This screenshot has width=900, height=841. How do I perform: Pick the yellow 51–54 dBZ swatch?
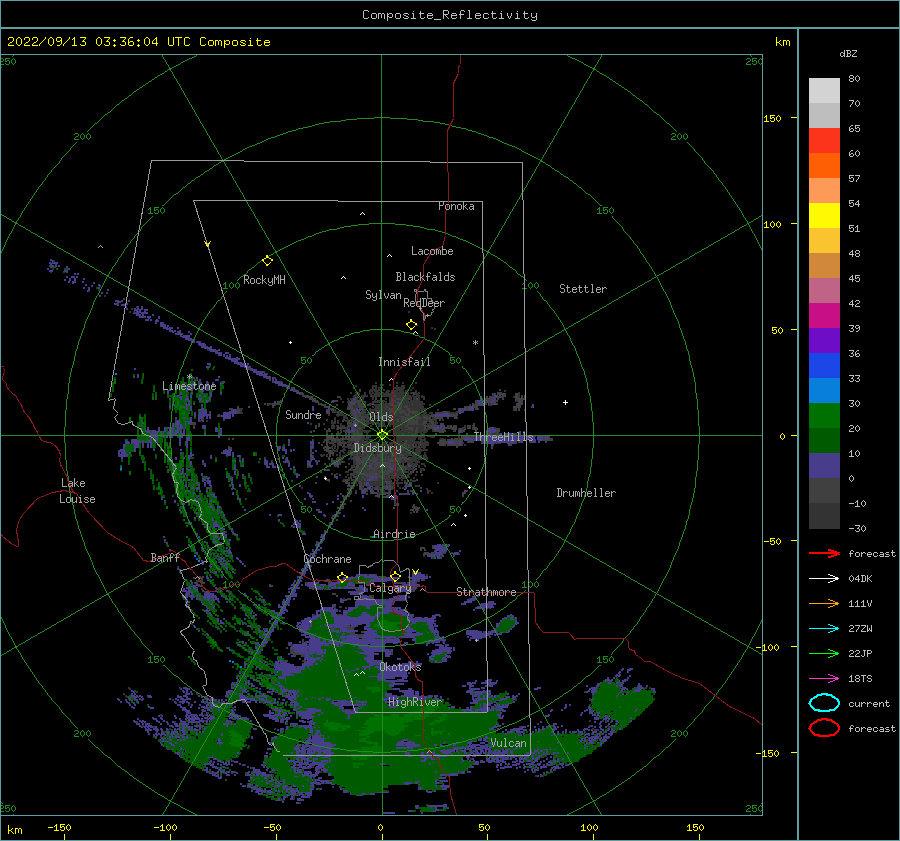click(x=824, y=216)
